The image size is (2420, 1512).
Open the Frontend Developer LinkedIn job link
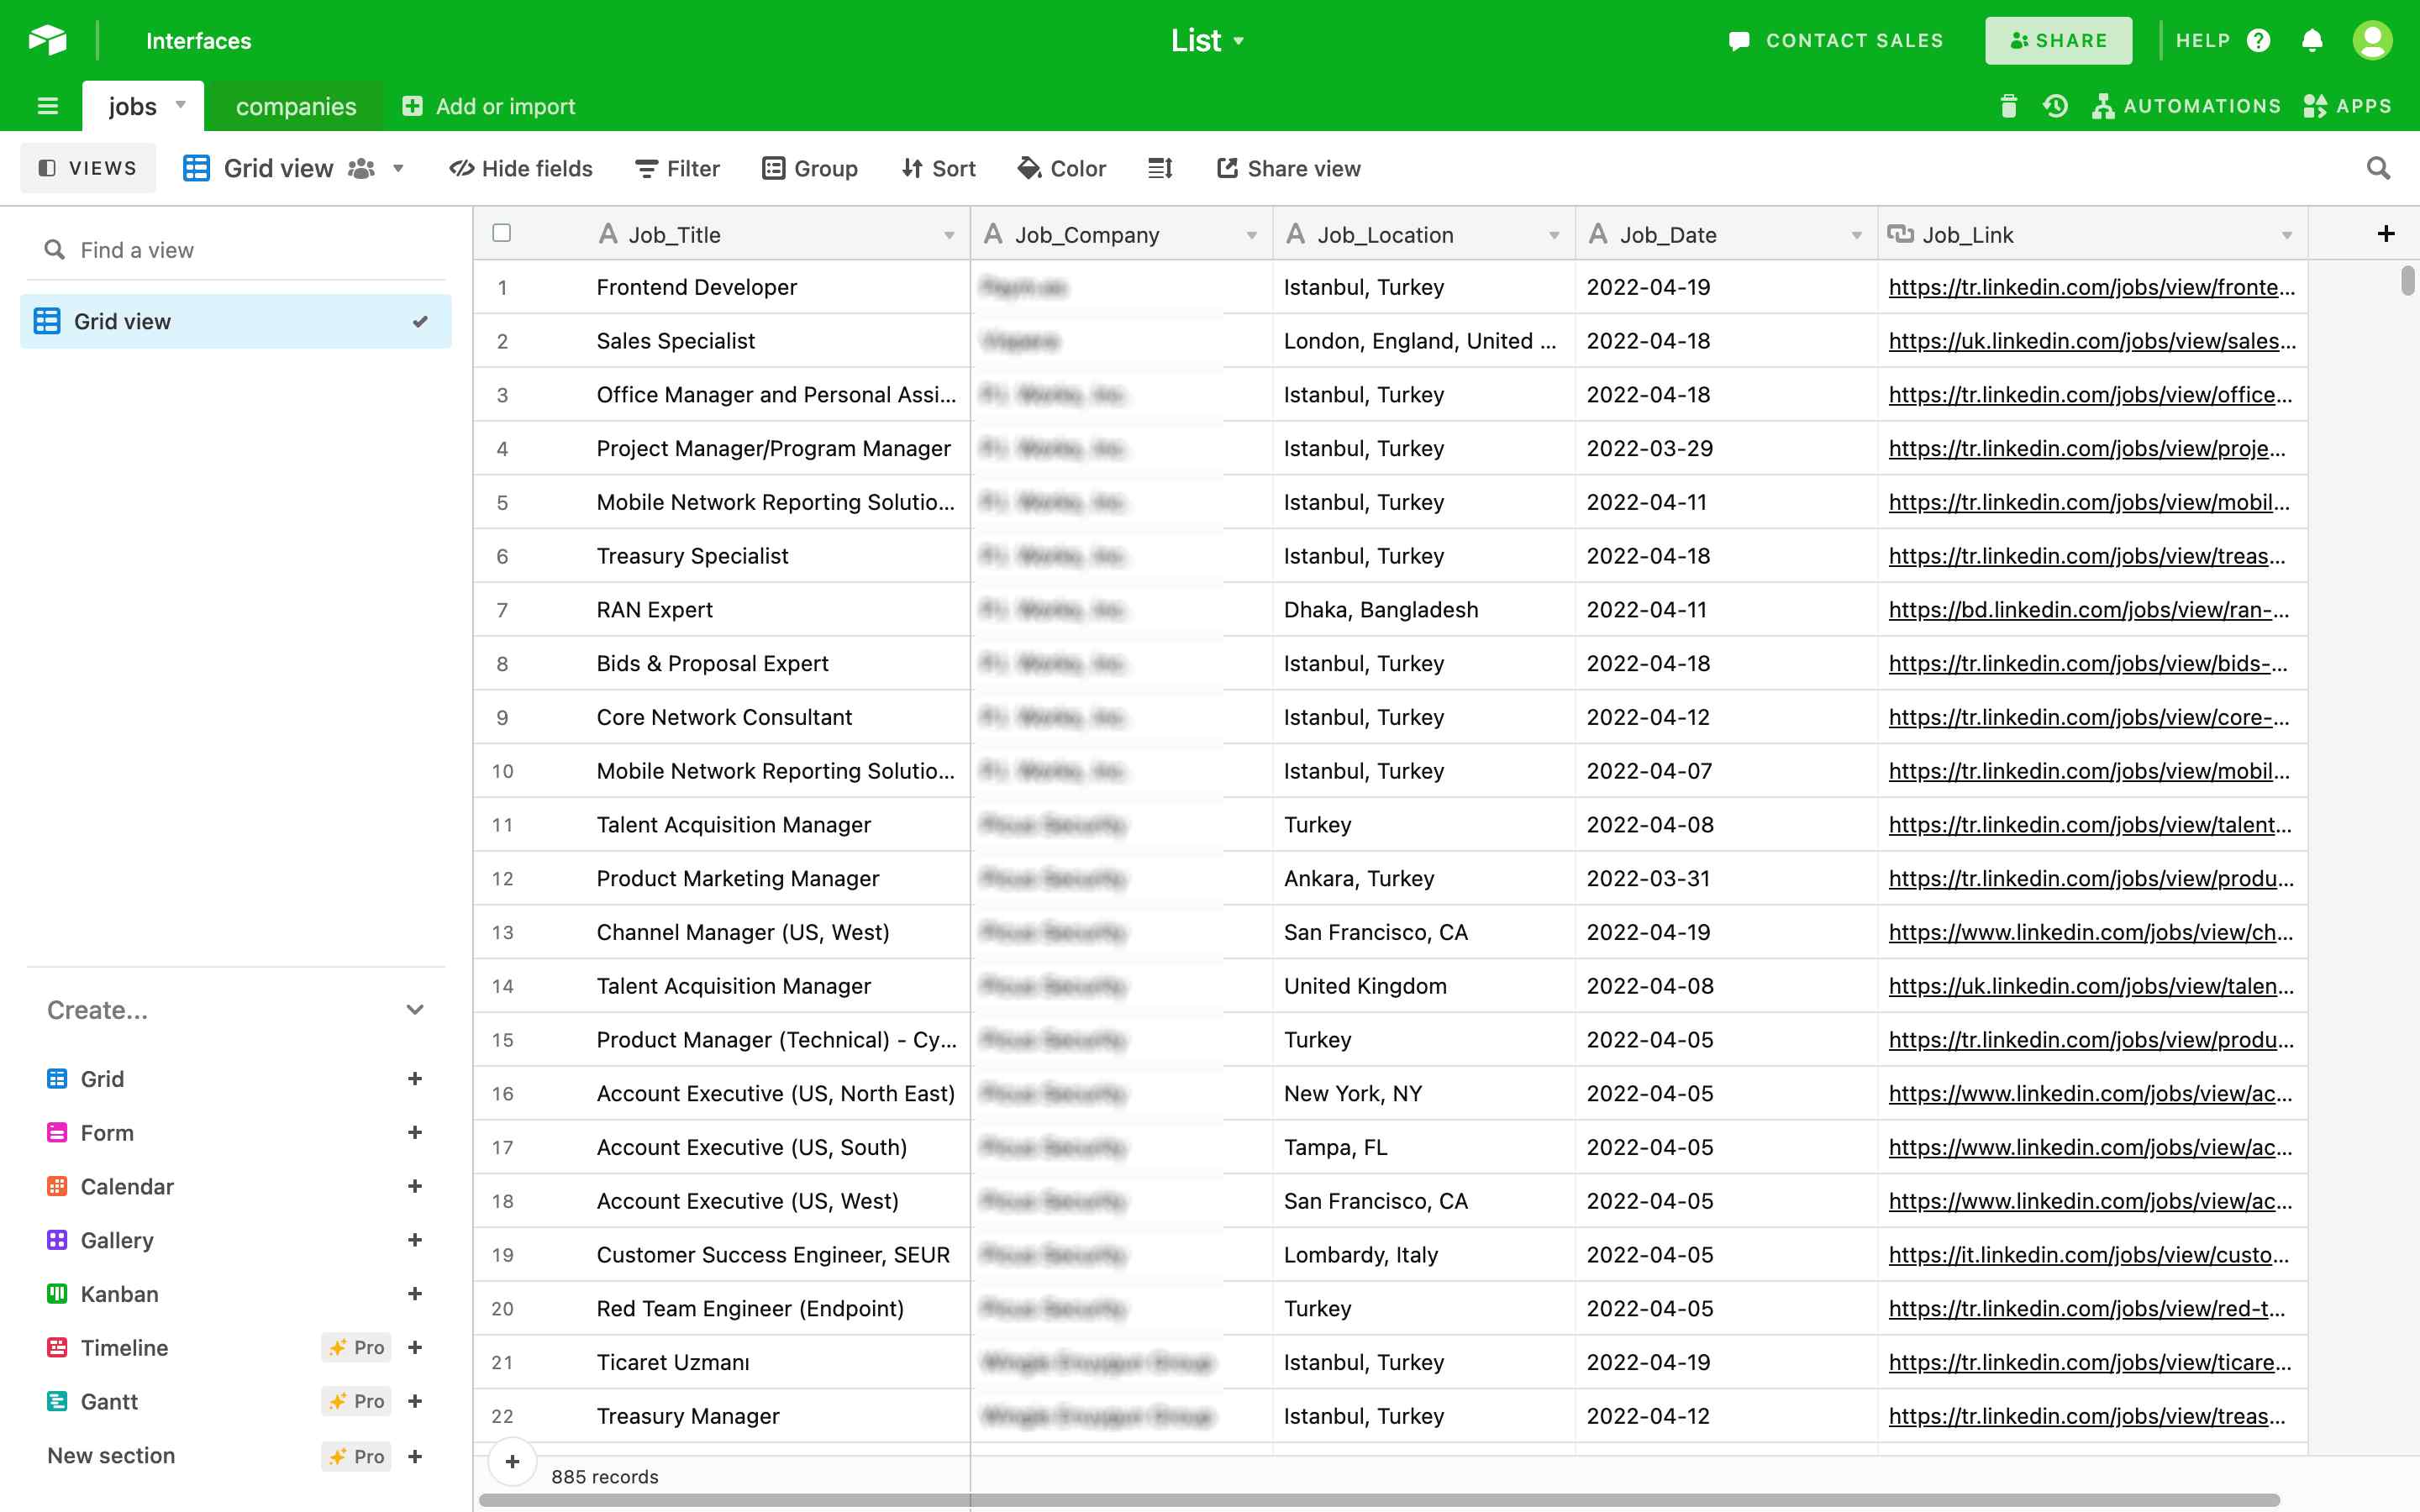pos(2090,287)
